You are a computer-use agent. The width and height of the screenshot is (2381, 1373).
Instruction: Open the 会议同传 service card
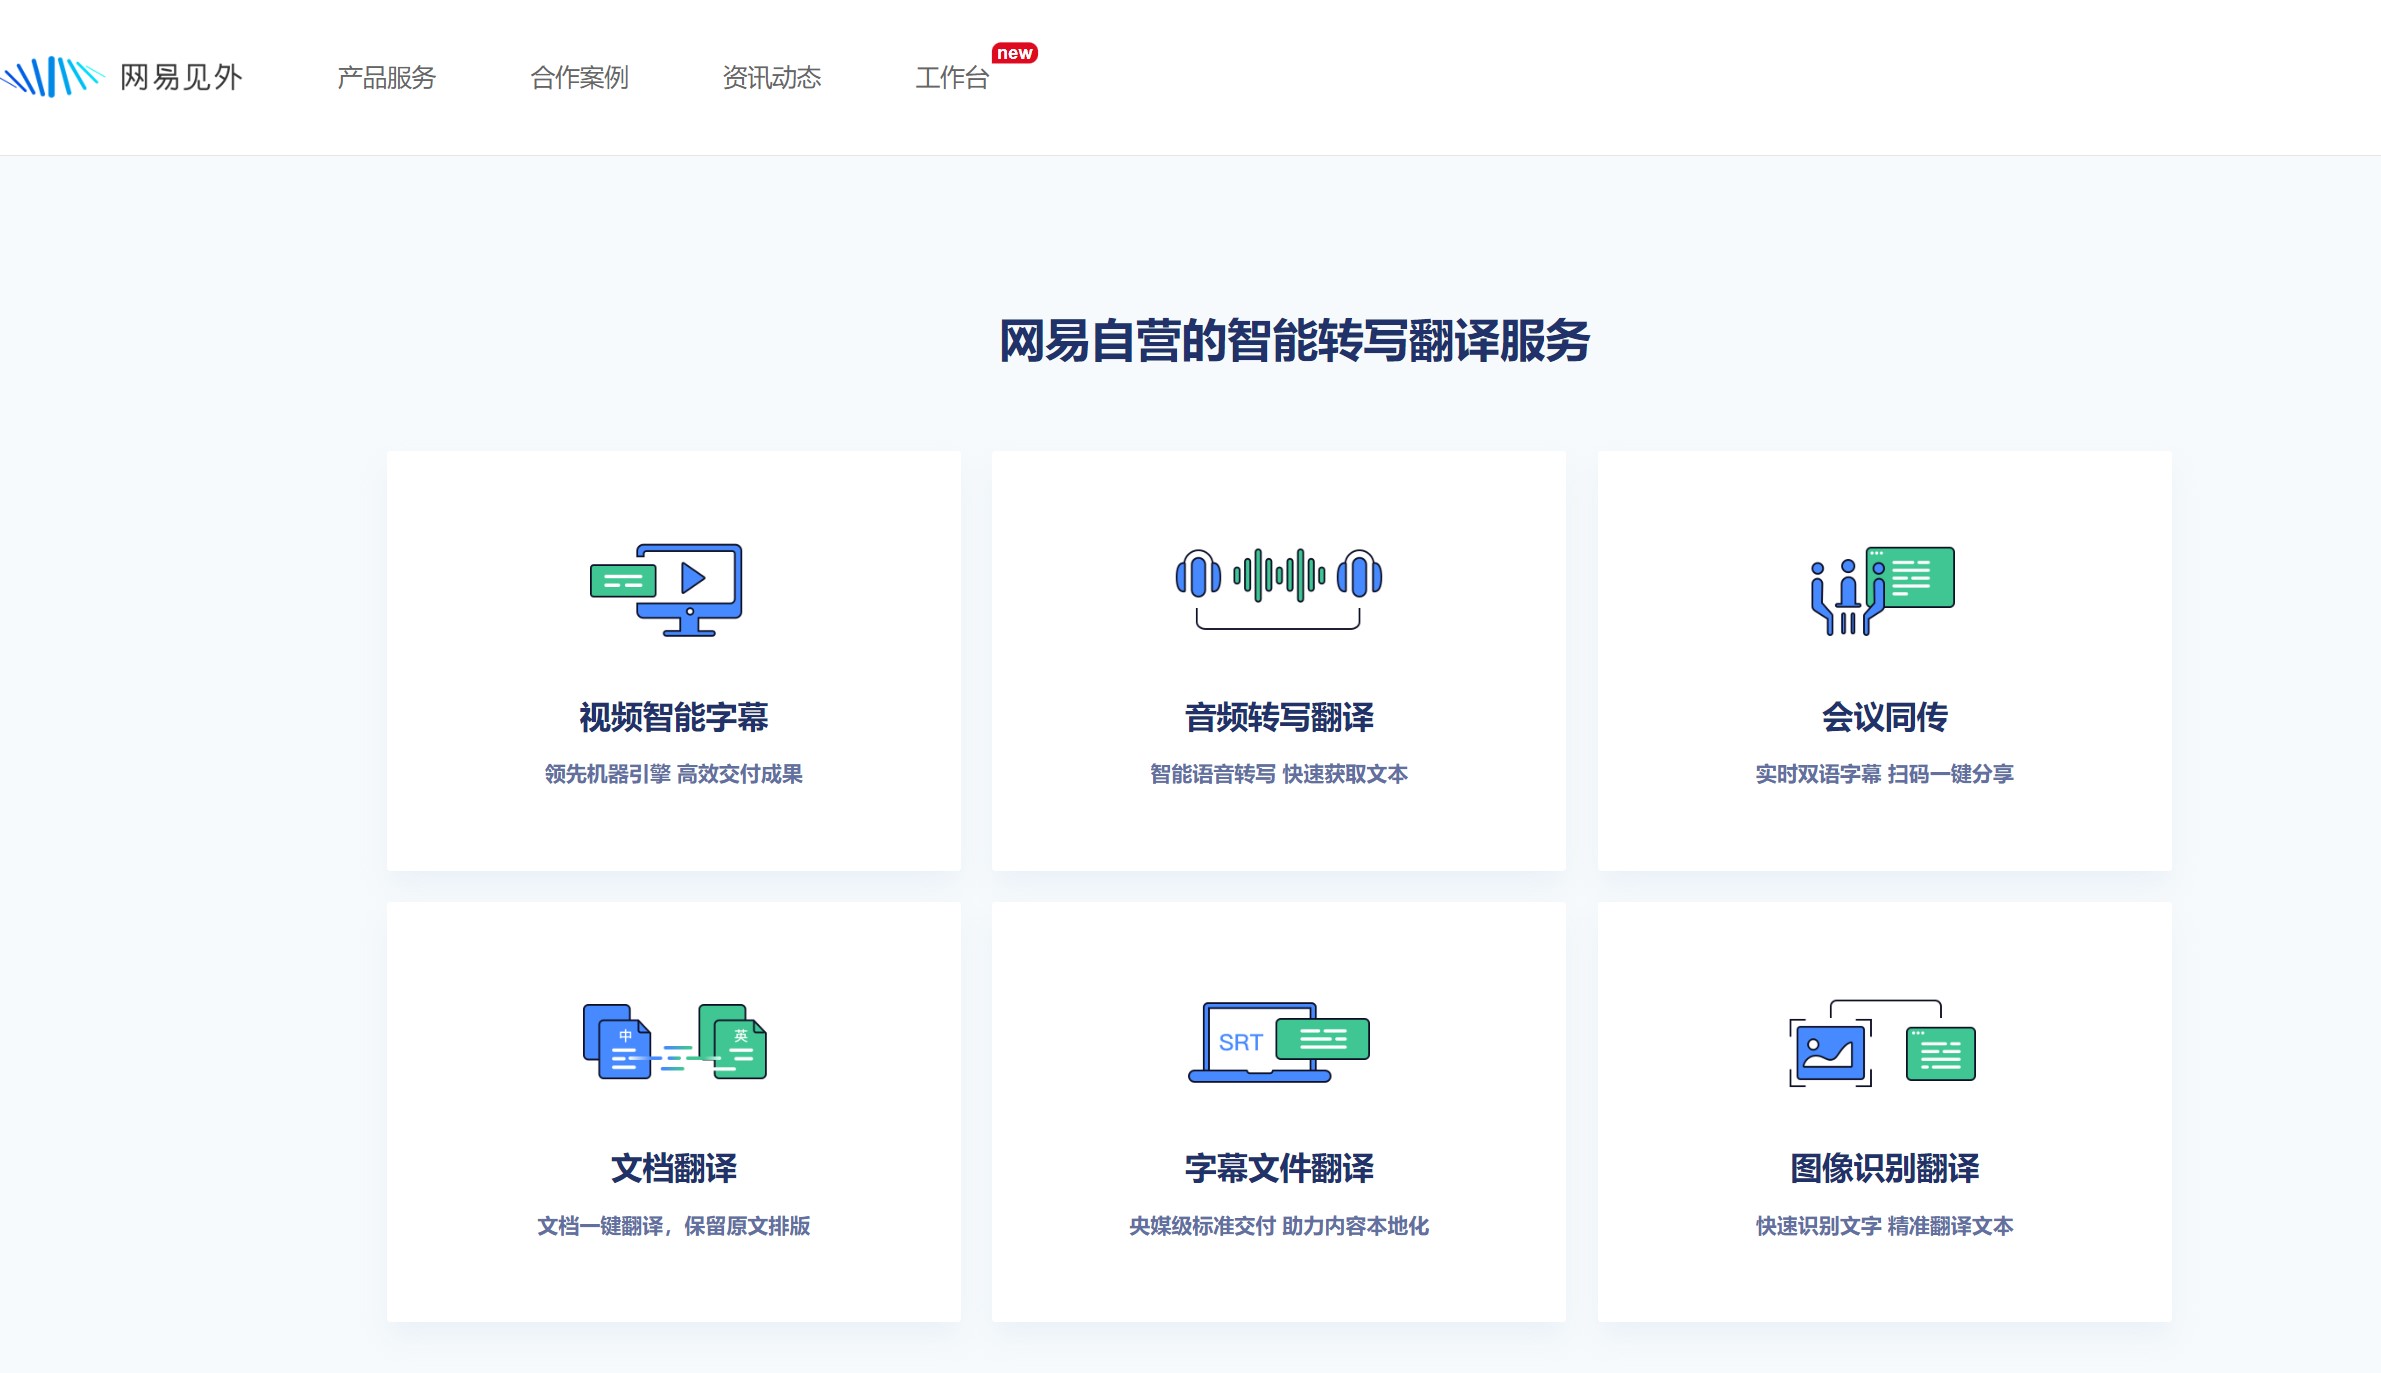pyautogui.click(x=1884, y=660)
